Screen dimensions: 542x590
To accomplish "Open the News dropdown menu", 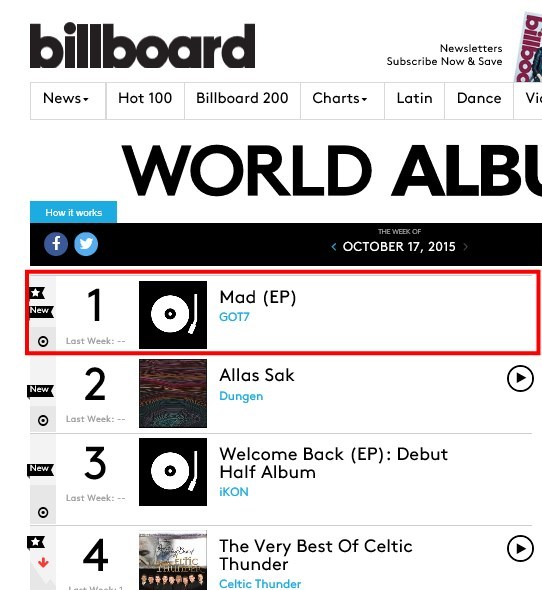I will tap(68, 100).
